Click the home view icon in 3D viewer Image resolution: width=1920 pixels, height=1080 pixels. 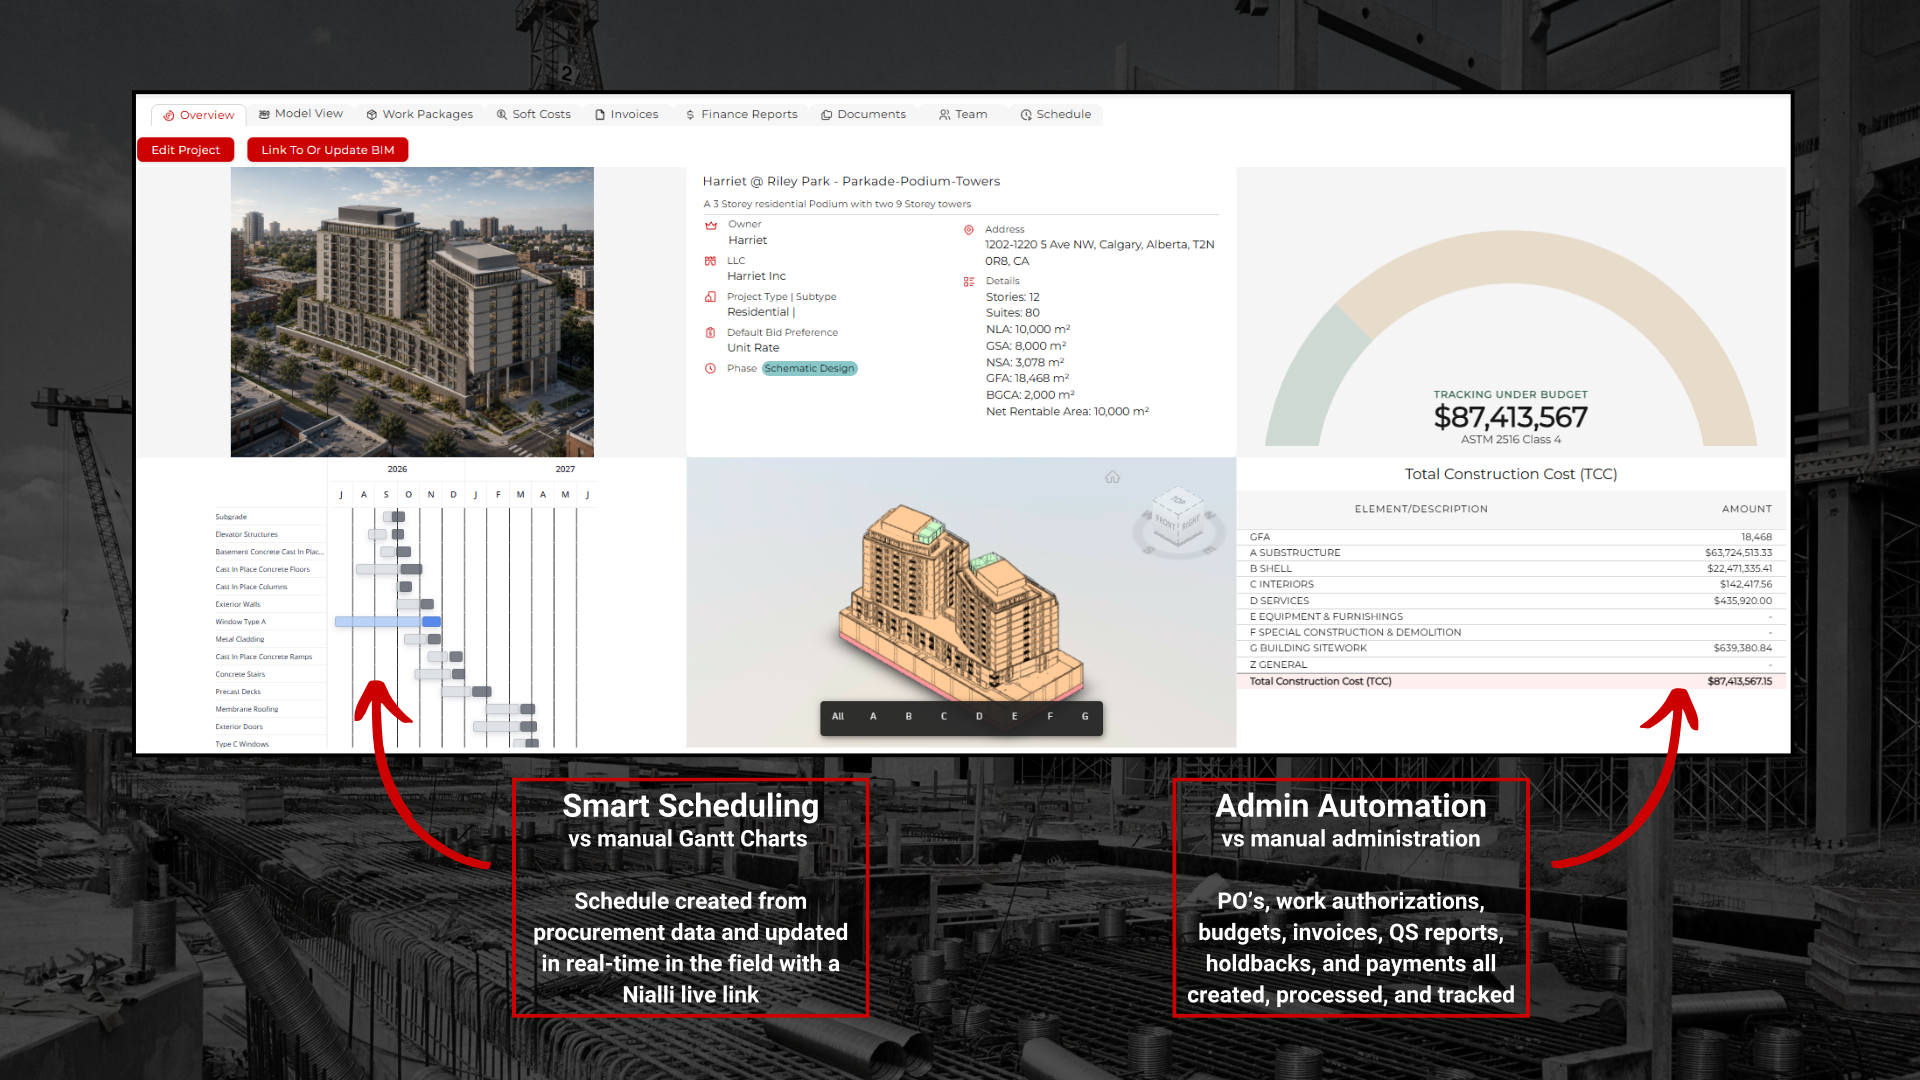[x=1113, y=477]
